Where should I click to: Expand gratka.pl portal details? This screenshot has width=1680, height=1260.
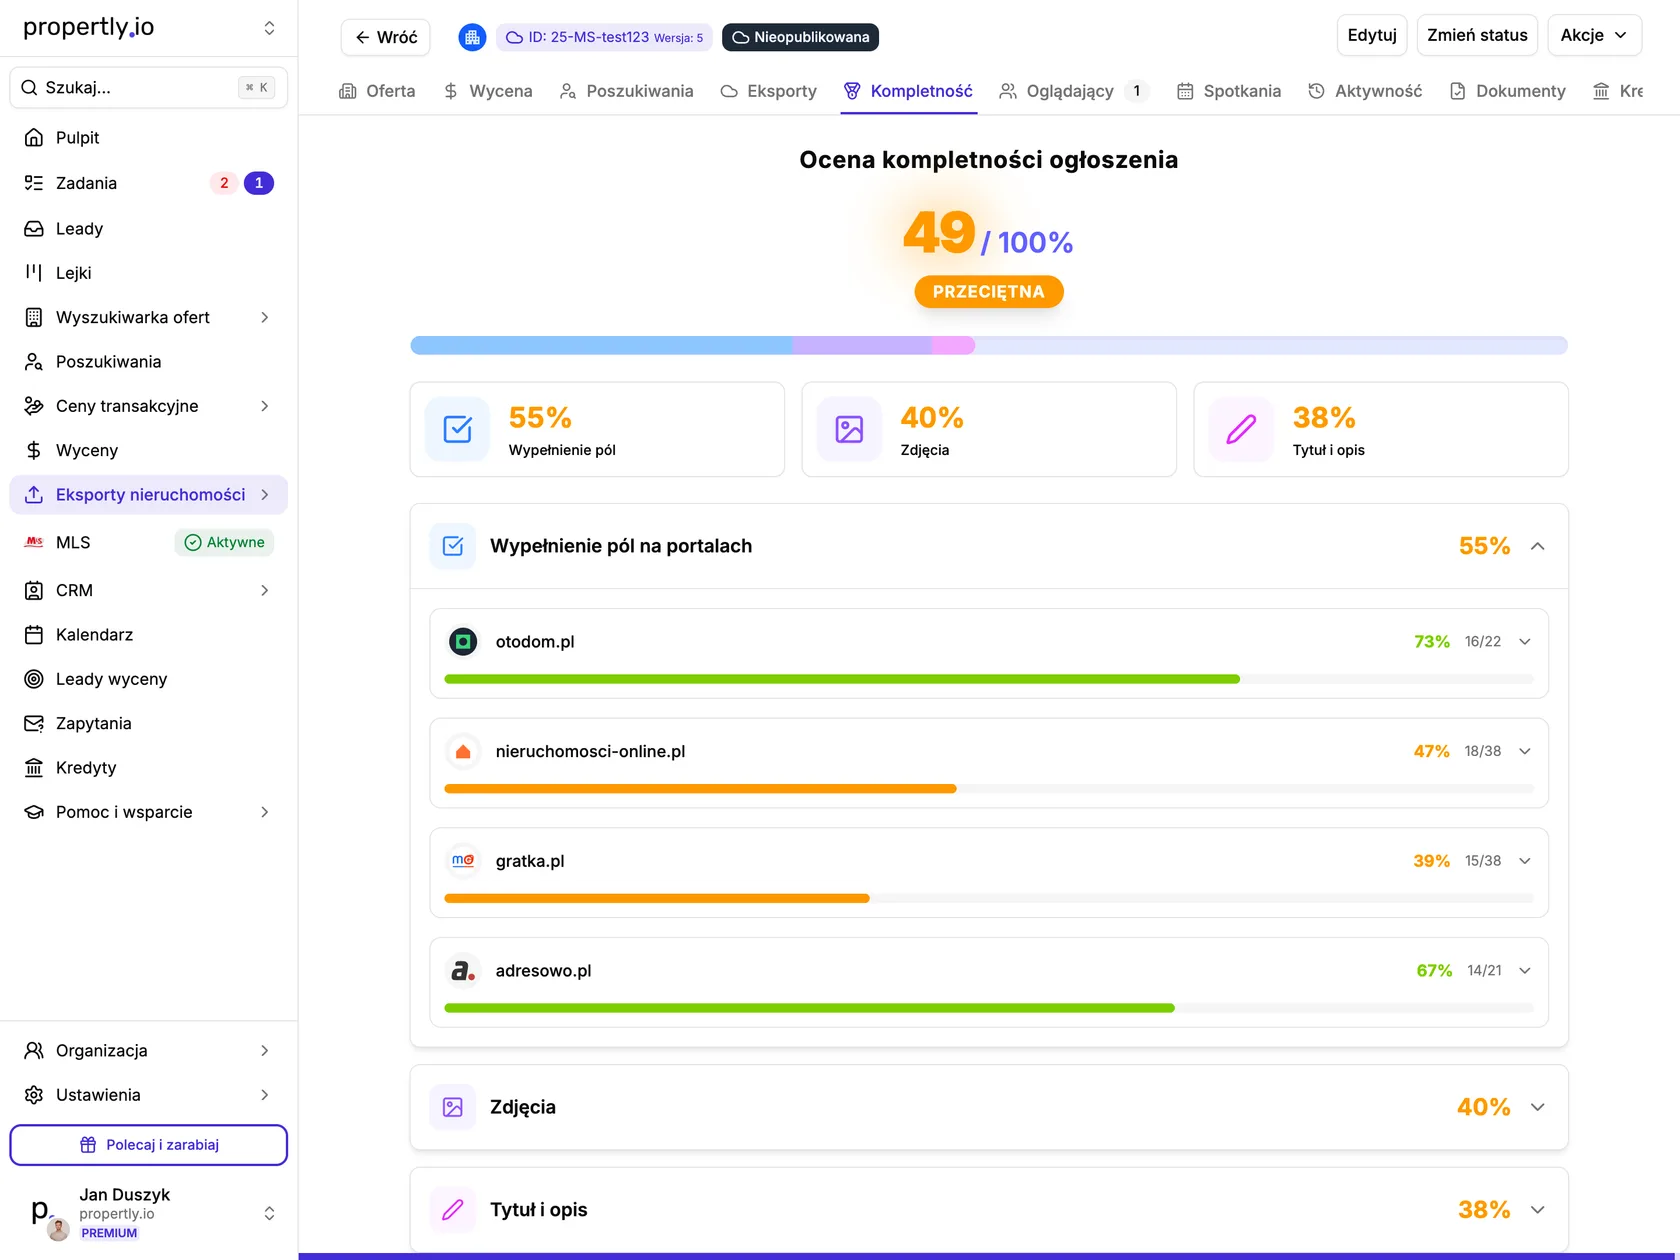pyautogui.click(x=1525, y=860)
